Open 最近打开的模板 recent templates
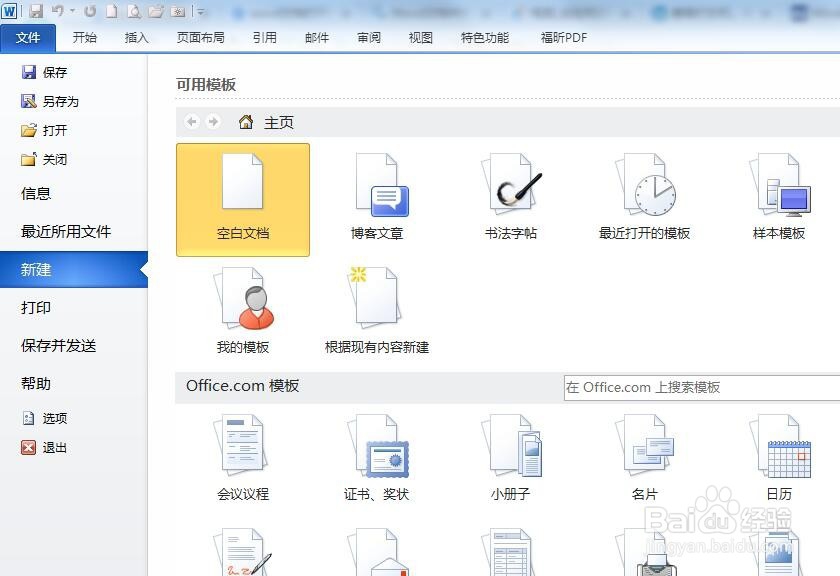Image resolution: width=840 pixels, height=576 pixels. 645,195
